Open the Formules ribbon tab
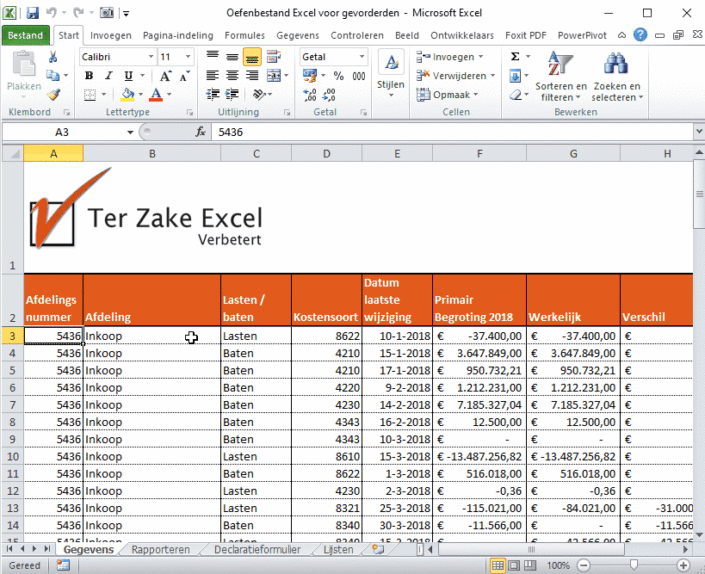The height and width of the screenshot is (574, 705). (245, 35)
